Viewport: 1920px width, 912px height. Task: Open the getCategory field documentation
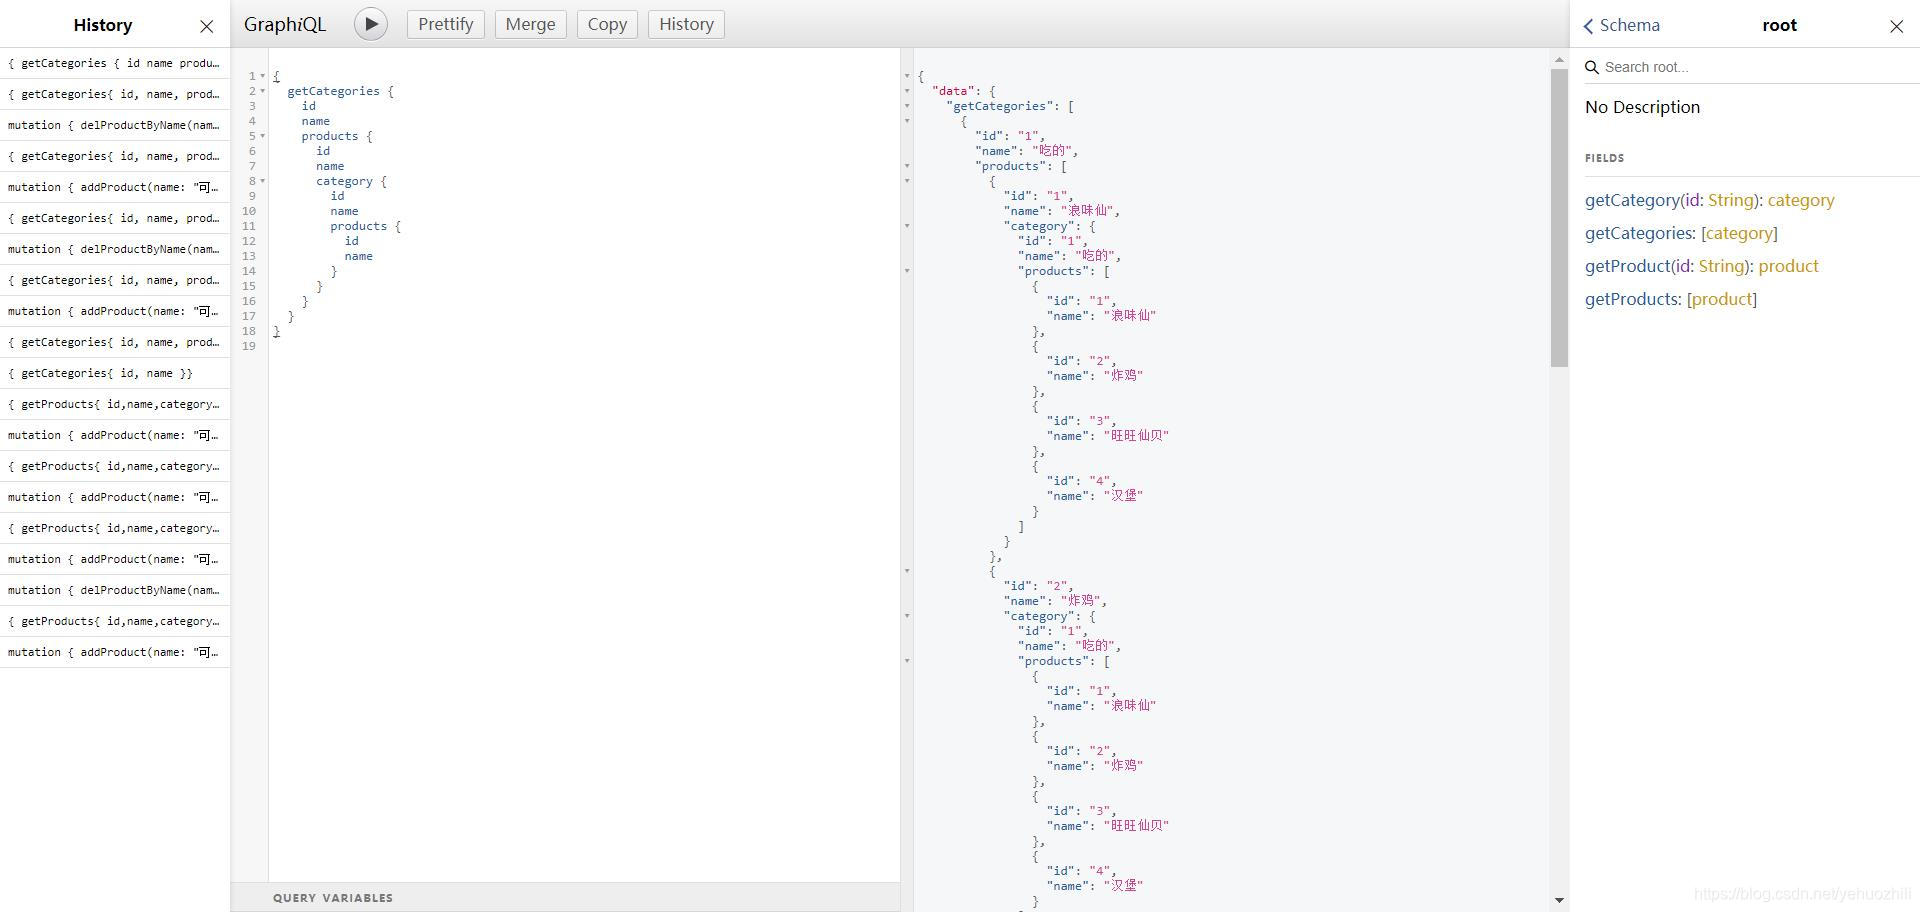(x=1632, y=200)
